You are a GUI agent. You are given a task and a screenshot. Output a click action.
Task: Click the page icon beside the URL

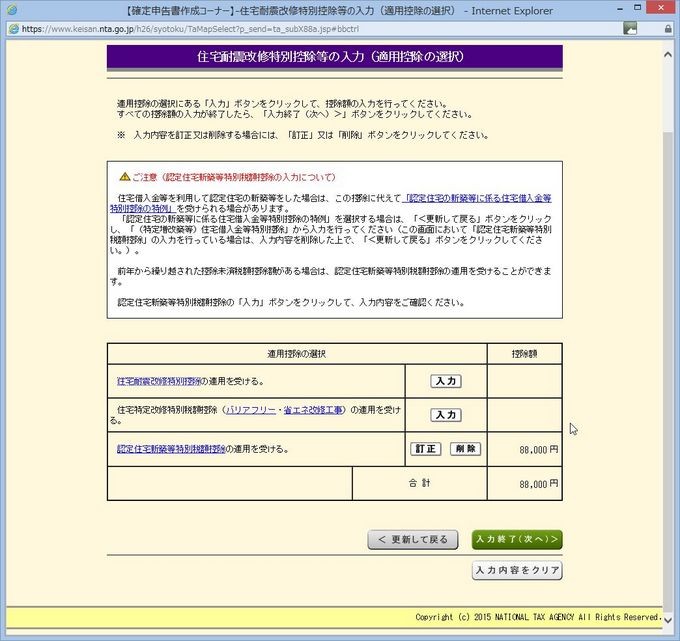click(14, 29)
